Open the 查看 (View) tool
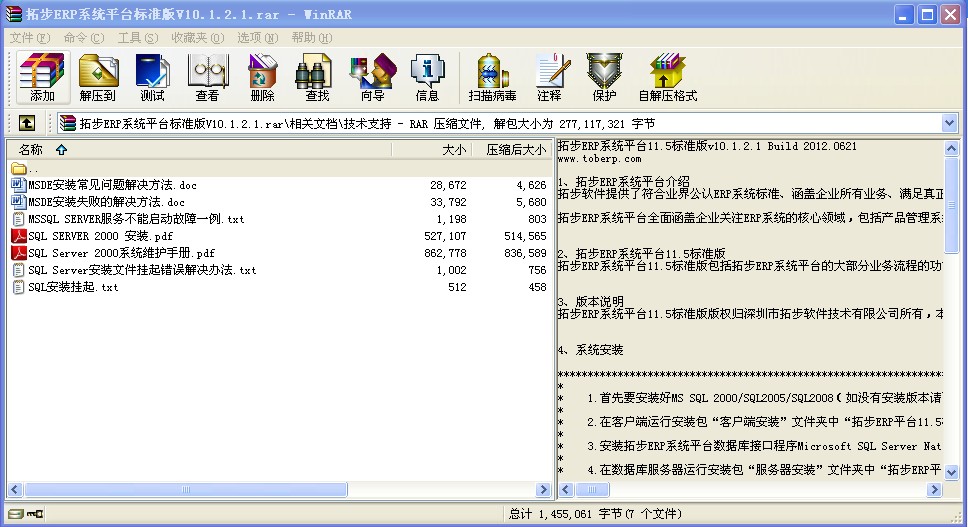Image resolution: width=968 pixels, height=527 pixels. coord(207,78)
